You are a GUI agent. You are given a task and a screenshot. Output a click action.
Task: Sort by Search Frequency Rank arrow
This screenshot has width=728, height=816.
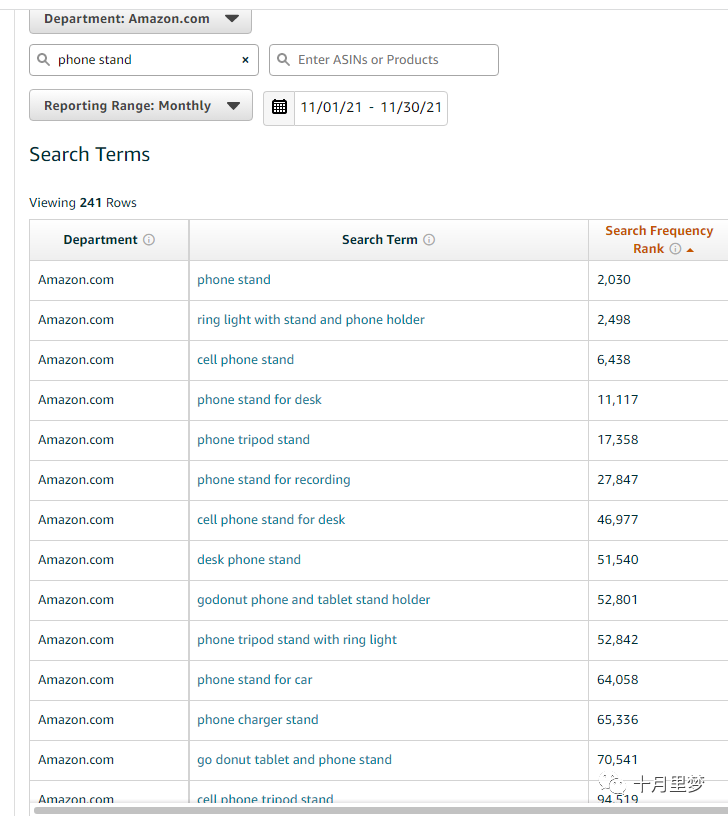[x=690, y=250]
